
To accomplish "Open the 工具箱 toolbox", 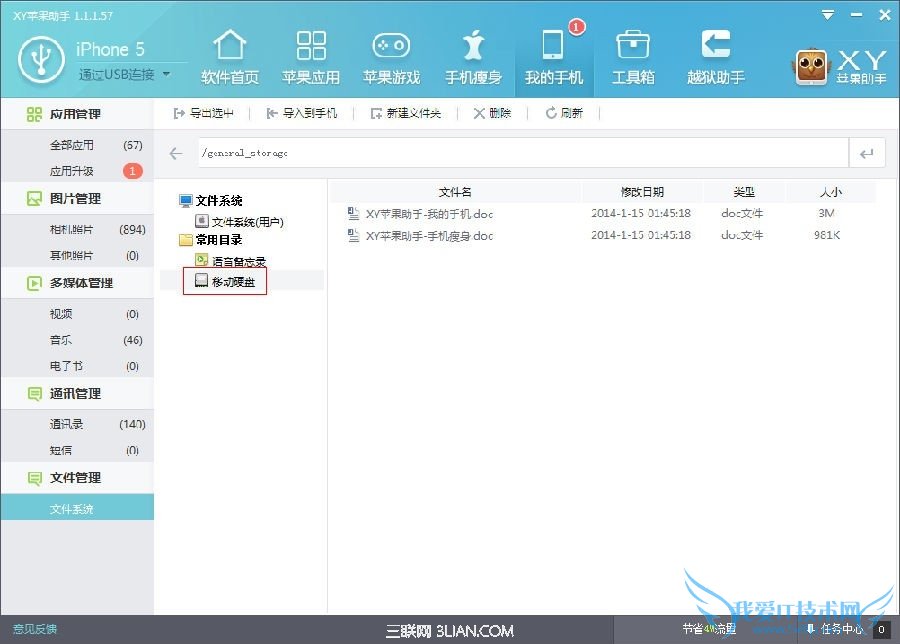I will pyautogui.click(x=633, y=57).
